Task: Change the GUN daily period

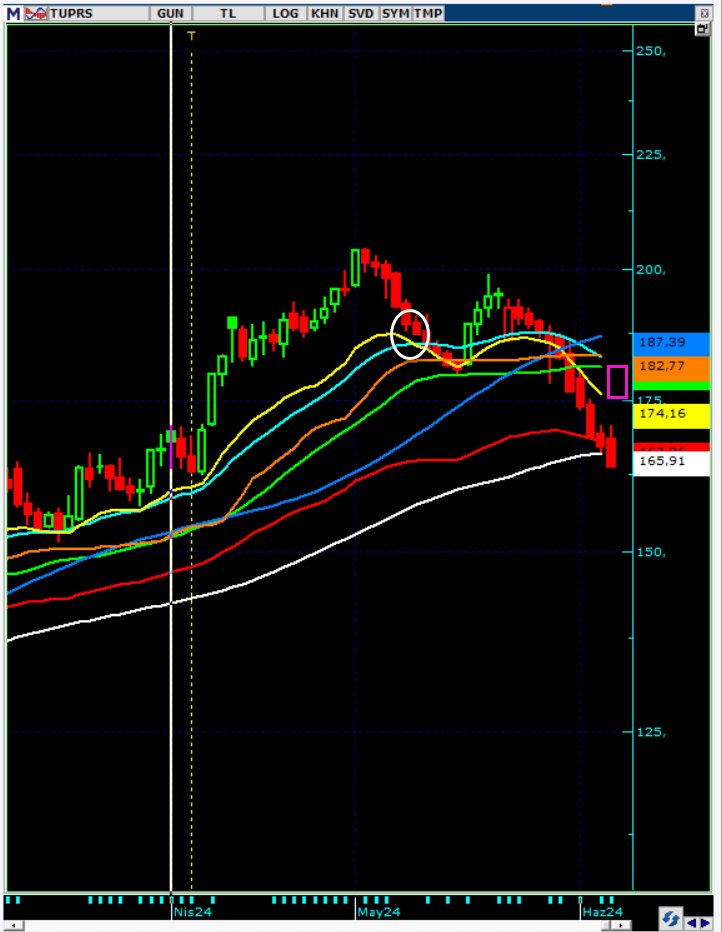Action: coord(171,13)
